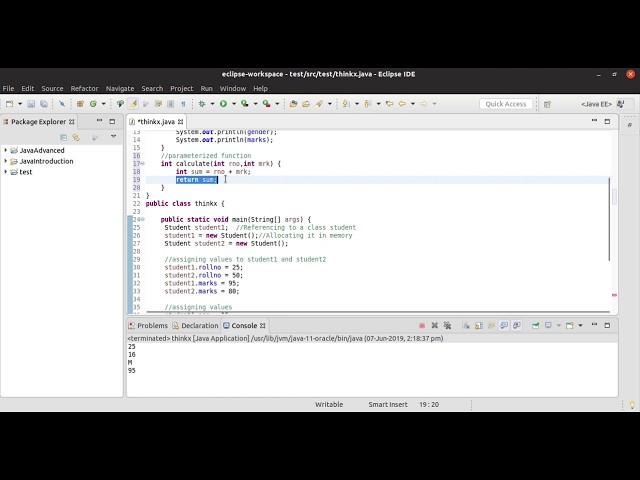This screenshot has width=640, height=480.
Task: Click the Previous Annotation icon
Action: tap(368, 104)
